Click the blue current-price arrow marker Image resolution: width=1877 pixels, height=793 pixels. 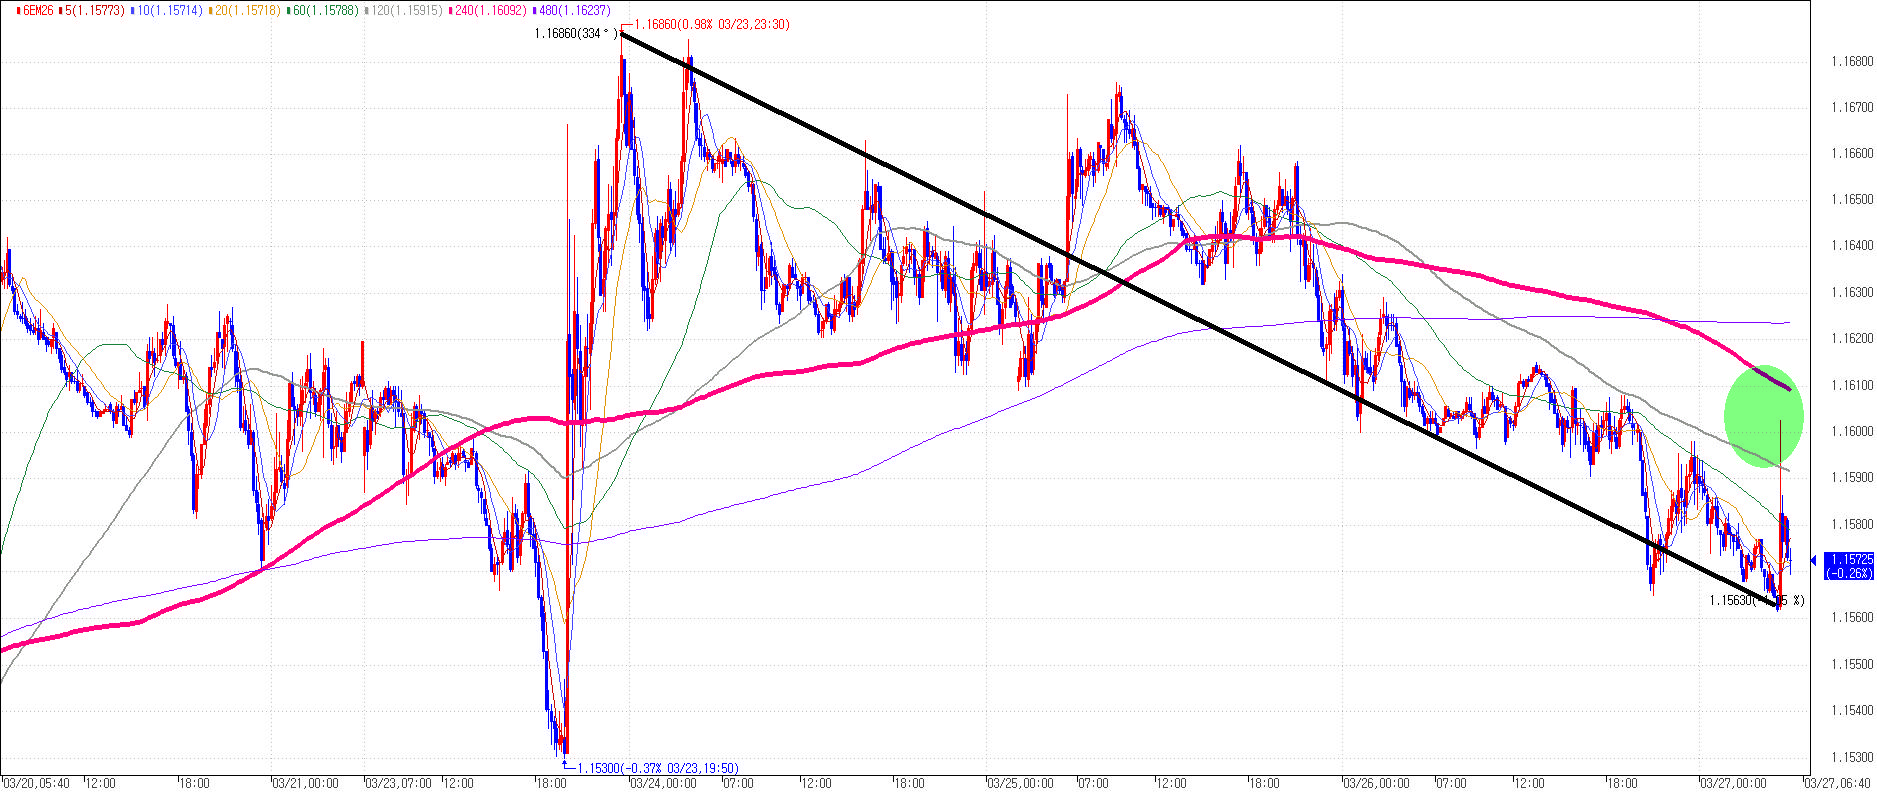point(1815,561)
